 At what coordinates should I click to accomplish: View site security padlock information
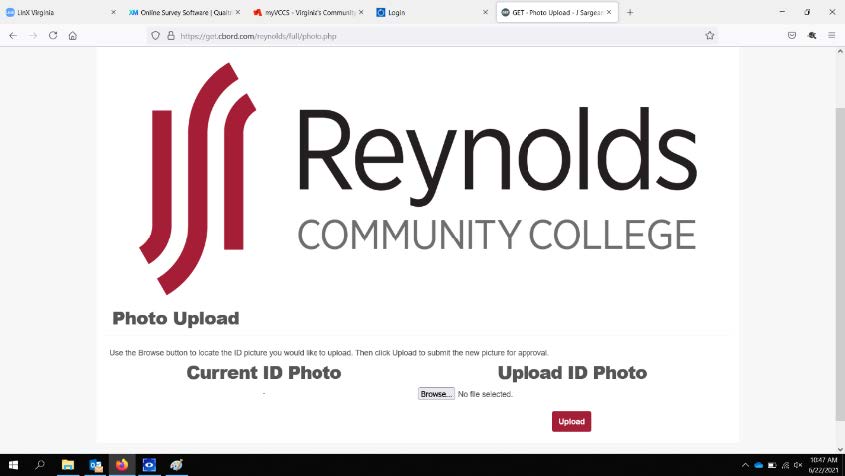pyautogui.click(x=171, y=36)
